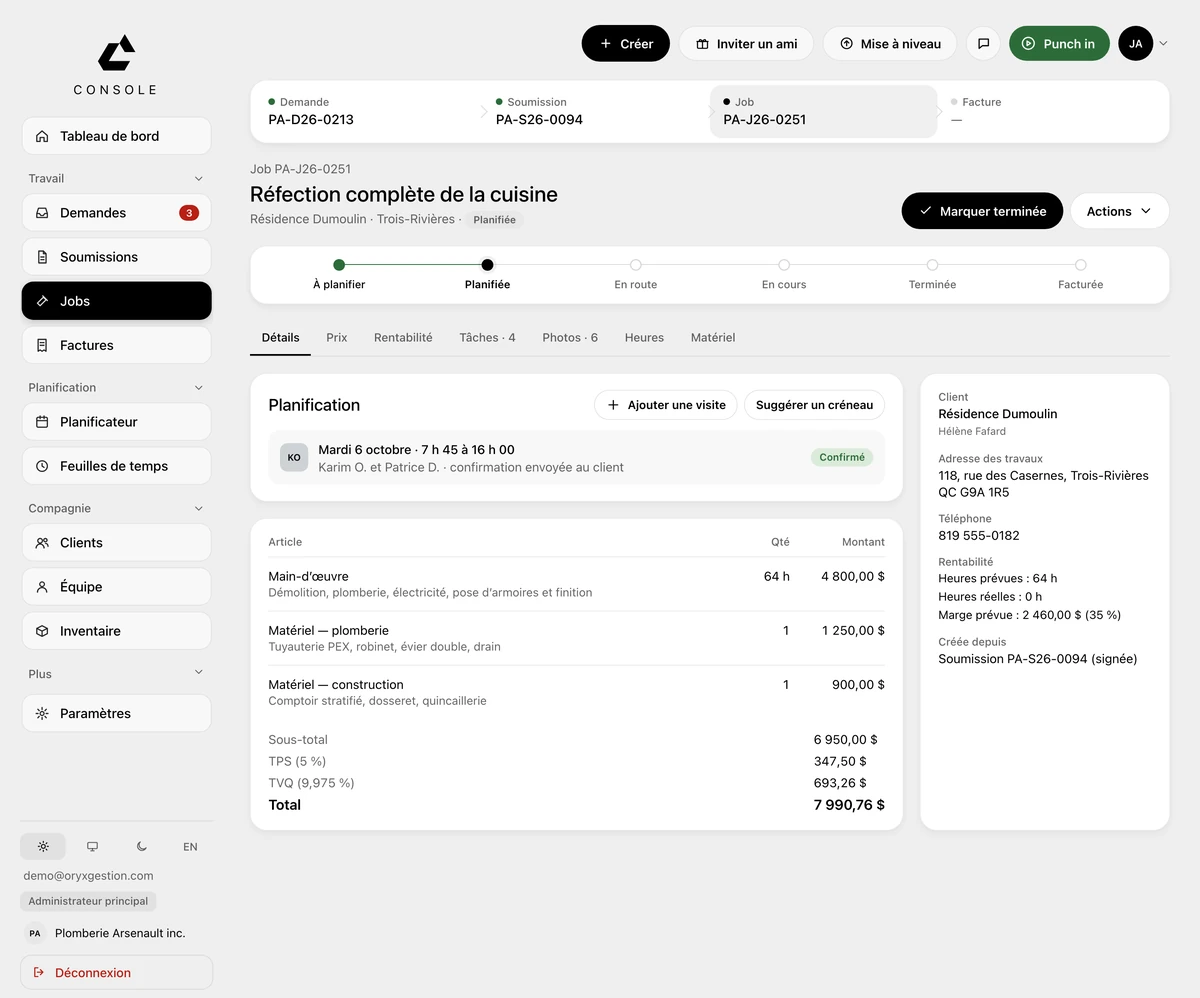Collapse the Planification sidebar section
The width and height of the screenshot is (1200, 998).
pyautogui.click(x=198, y=388)
